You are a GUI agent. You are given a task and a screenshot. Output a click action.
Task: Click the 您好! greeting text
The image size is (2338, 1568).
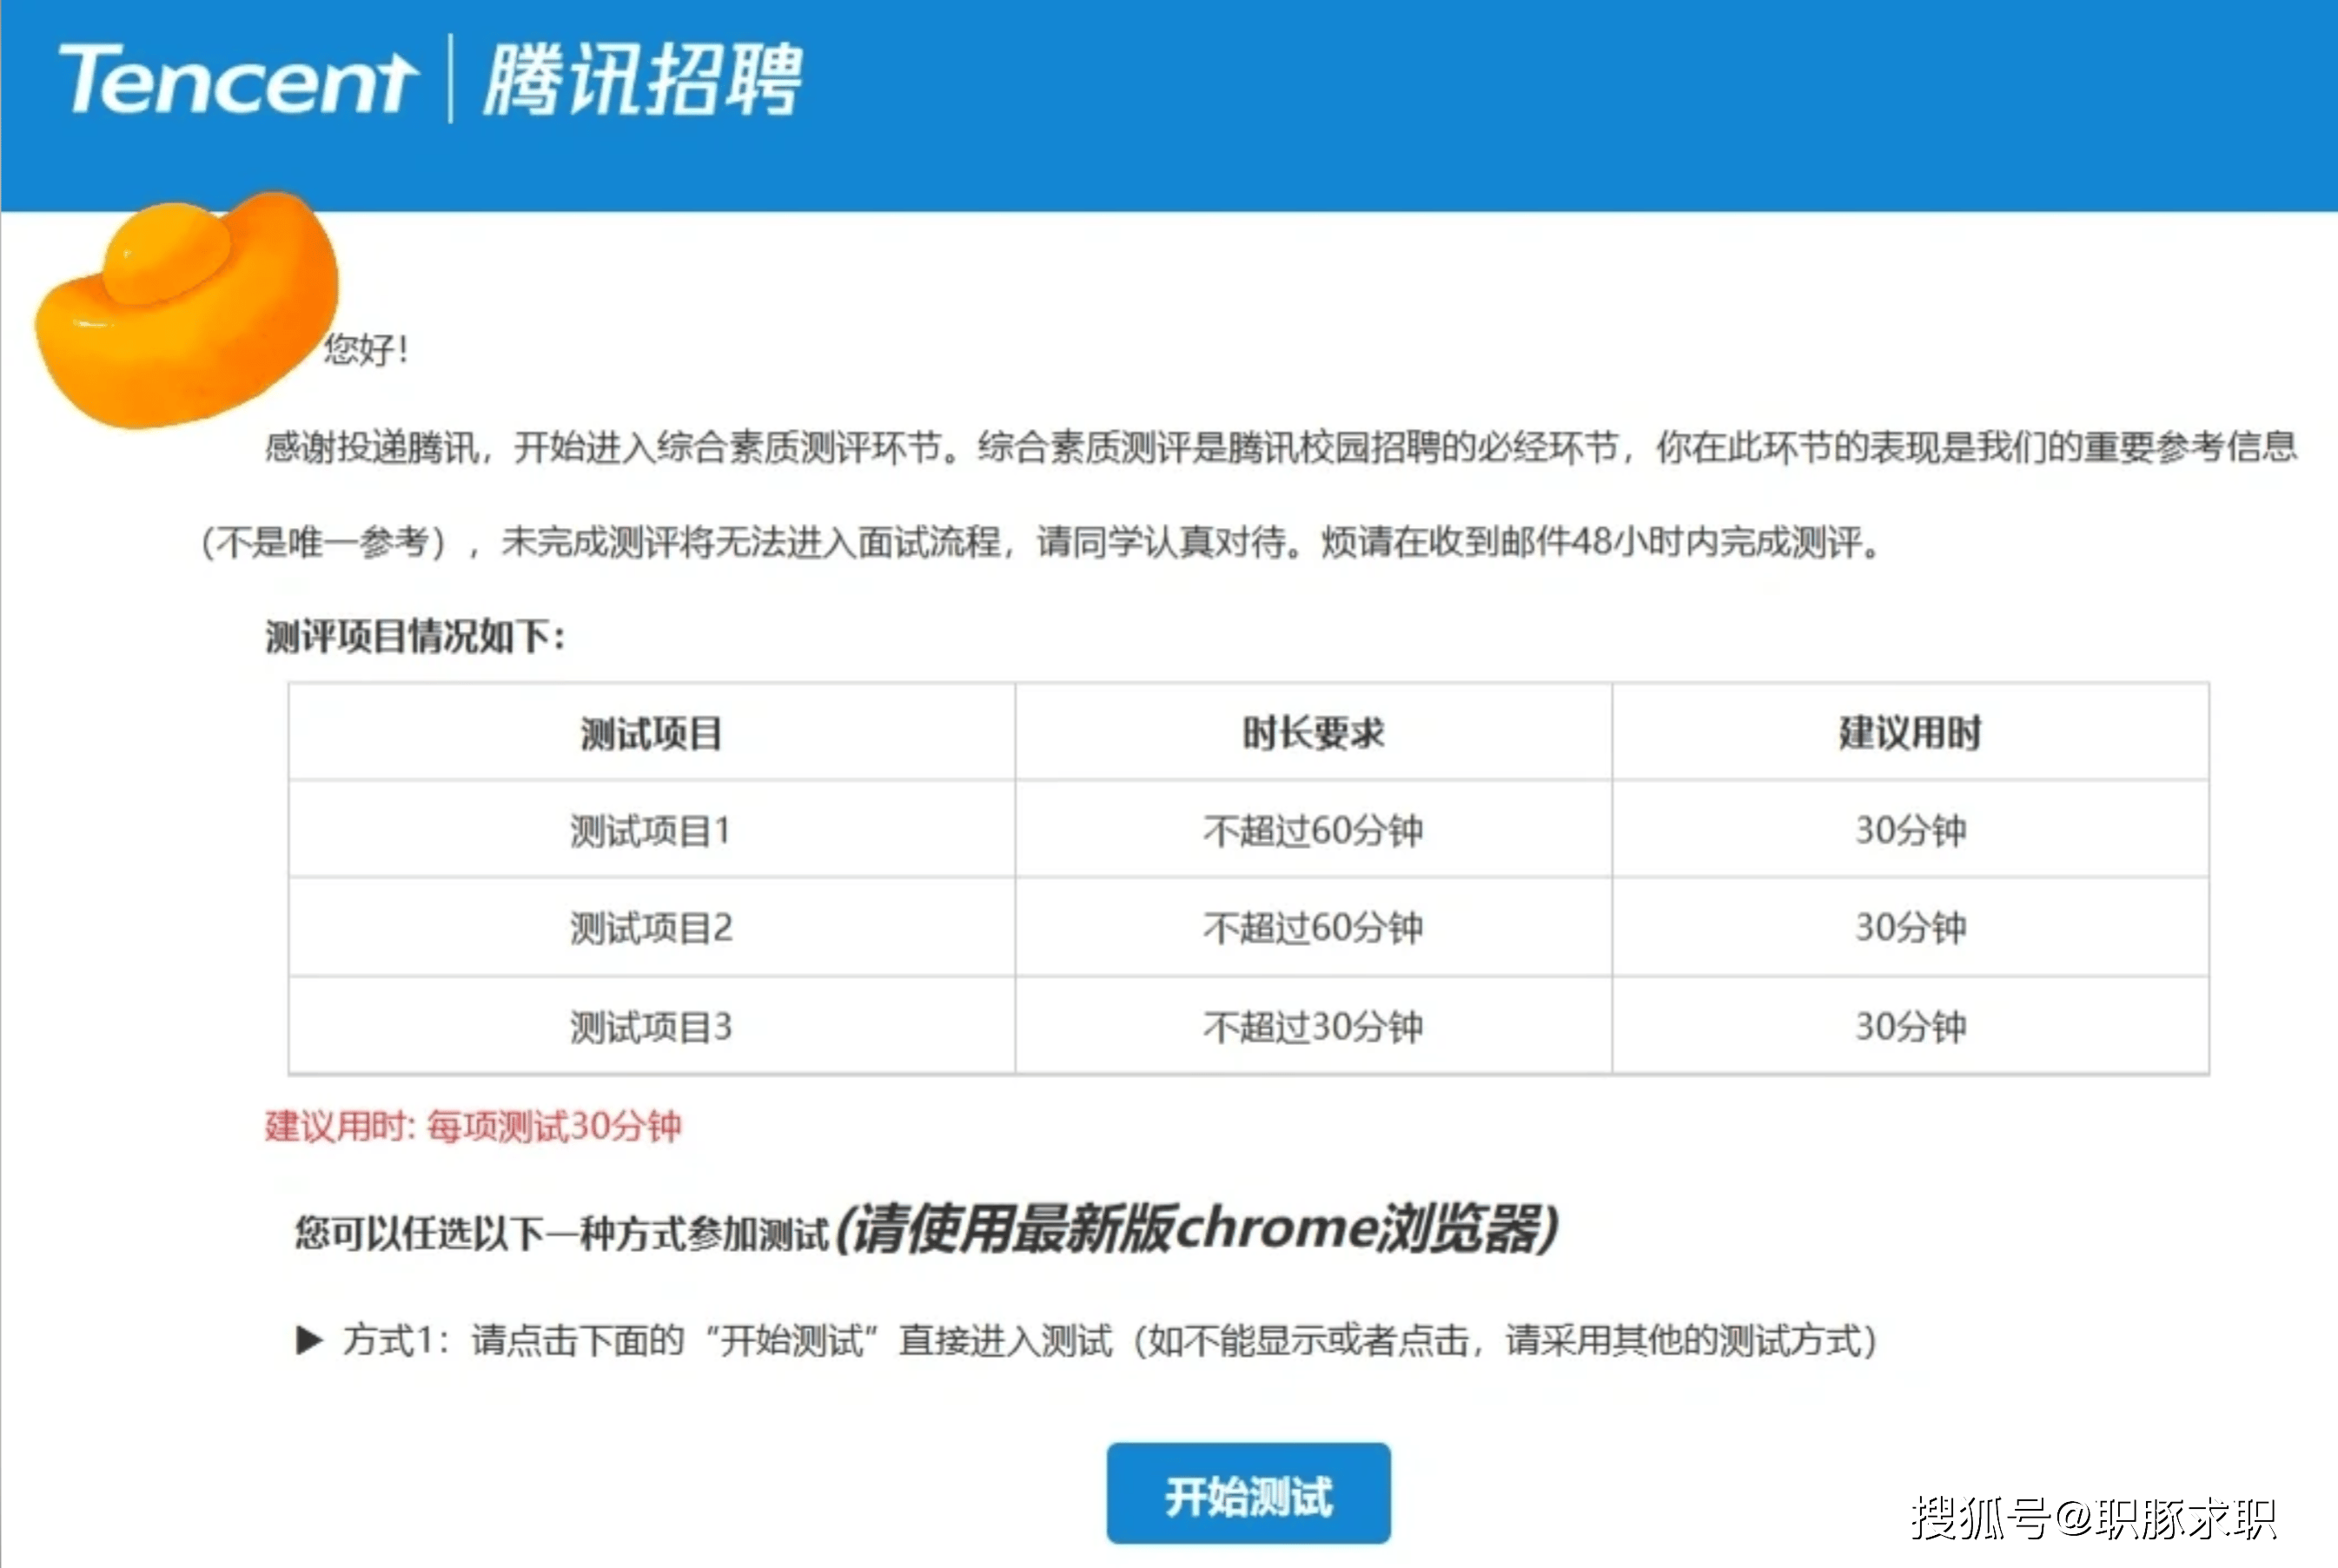[x=366, y=349]
